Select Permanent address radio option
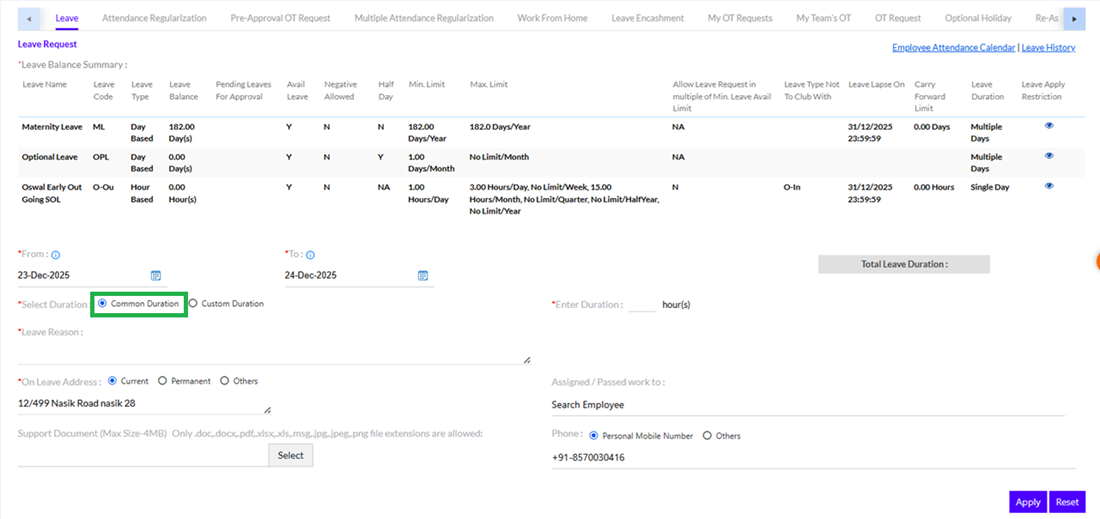1100x519 pixels. (162, 381)
